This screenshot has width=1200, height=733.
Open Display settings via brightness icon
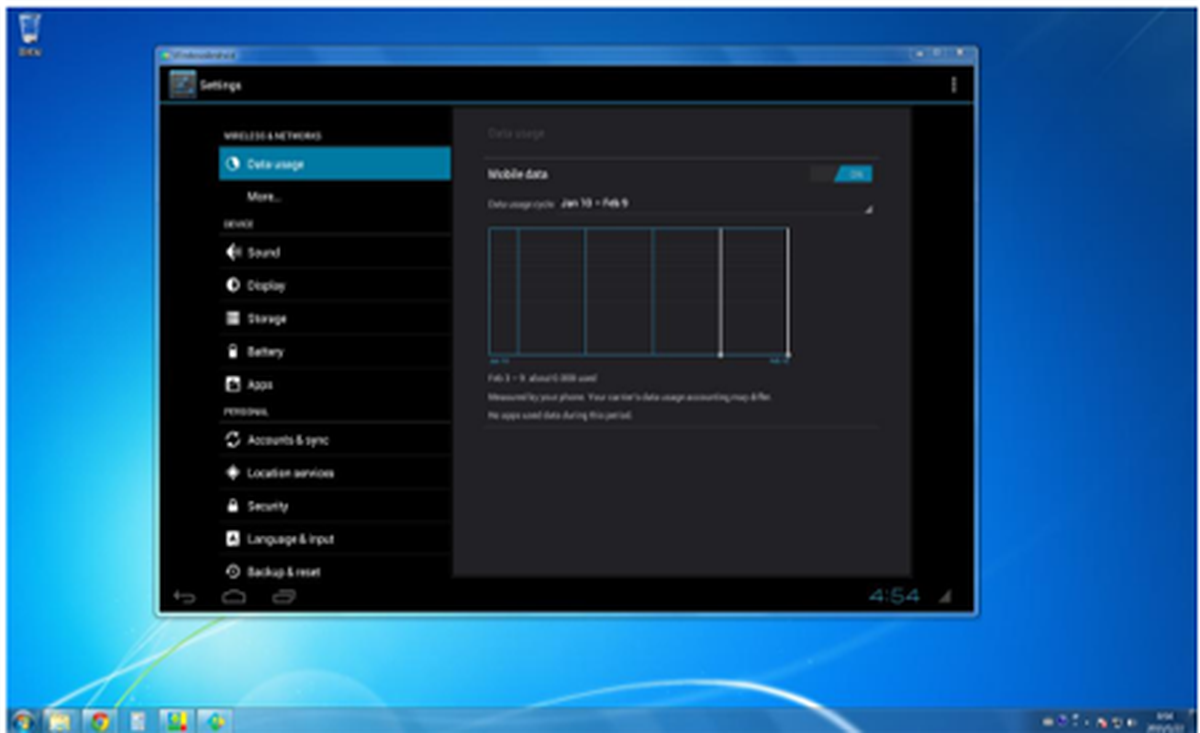(232, 286)
